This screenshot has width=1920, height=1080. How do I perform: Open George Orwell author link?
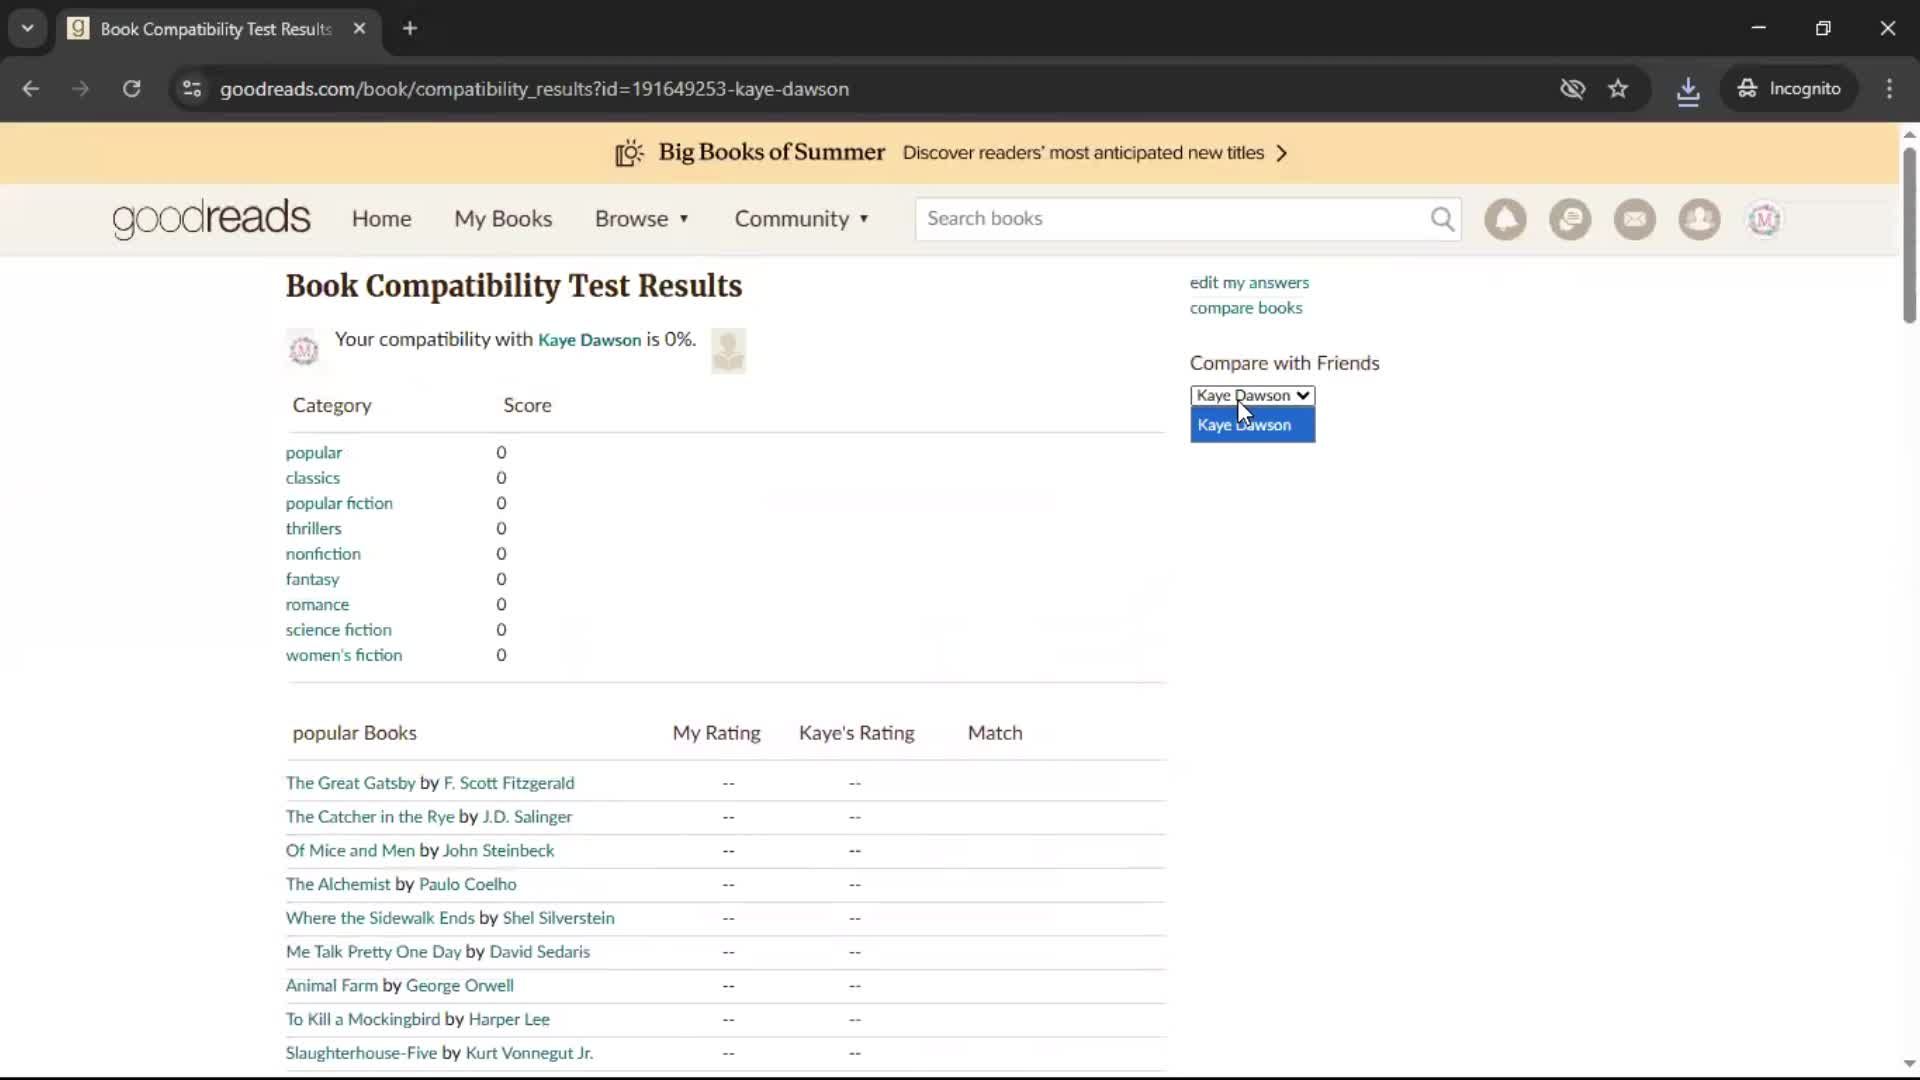[x=460, y=986]
